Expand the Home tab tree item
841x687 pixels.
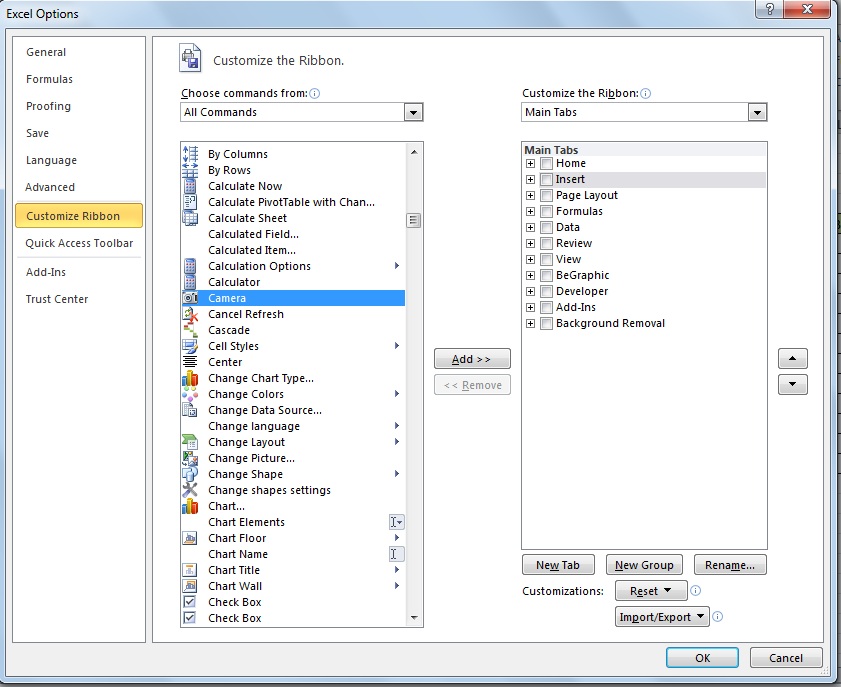pos(529,163)
